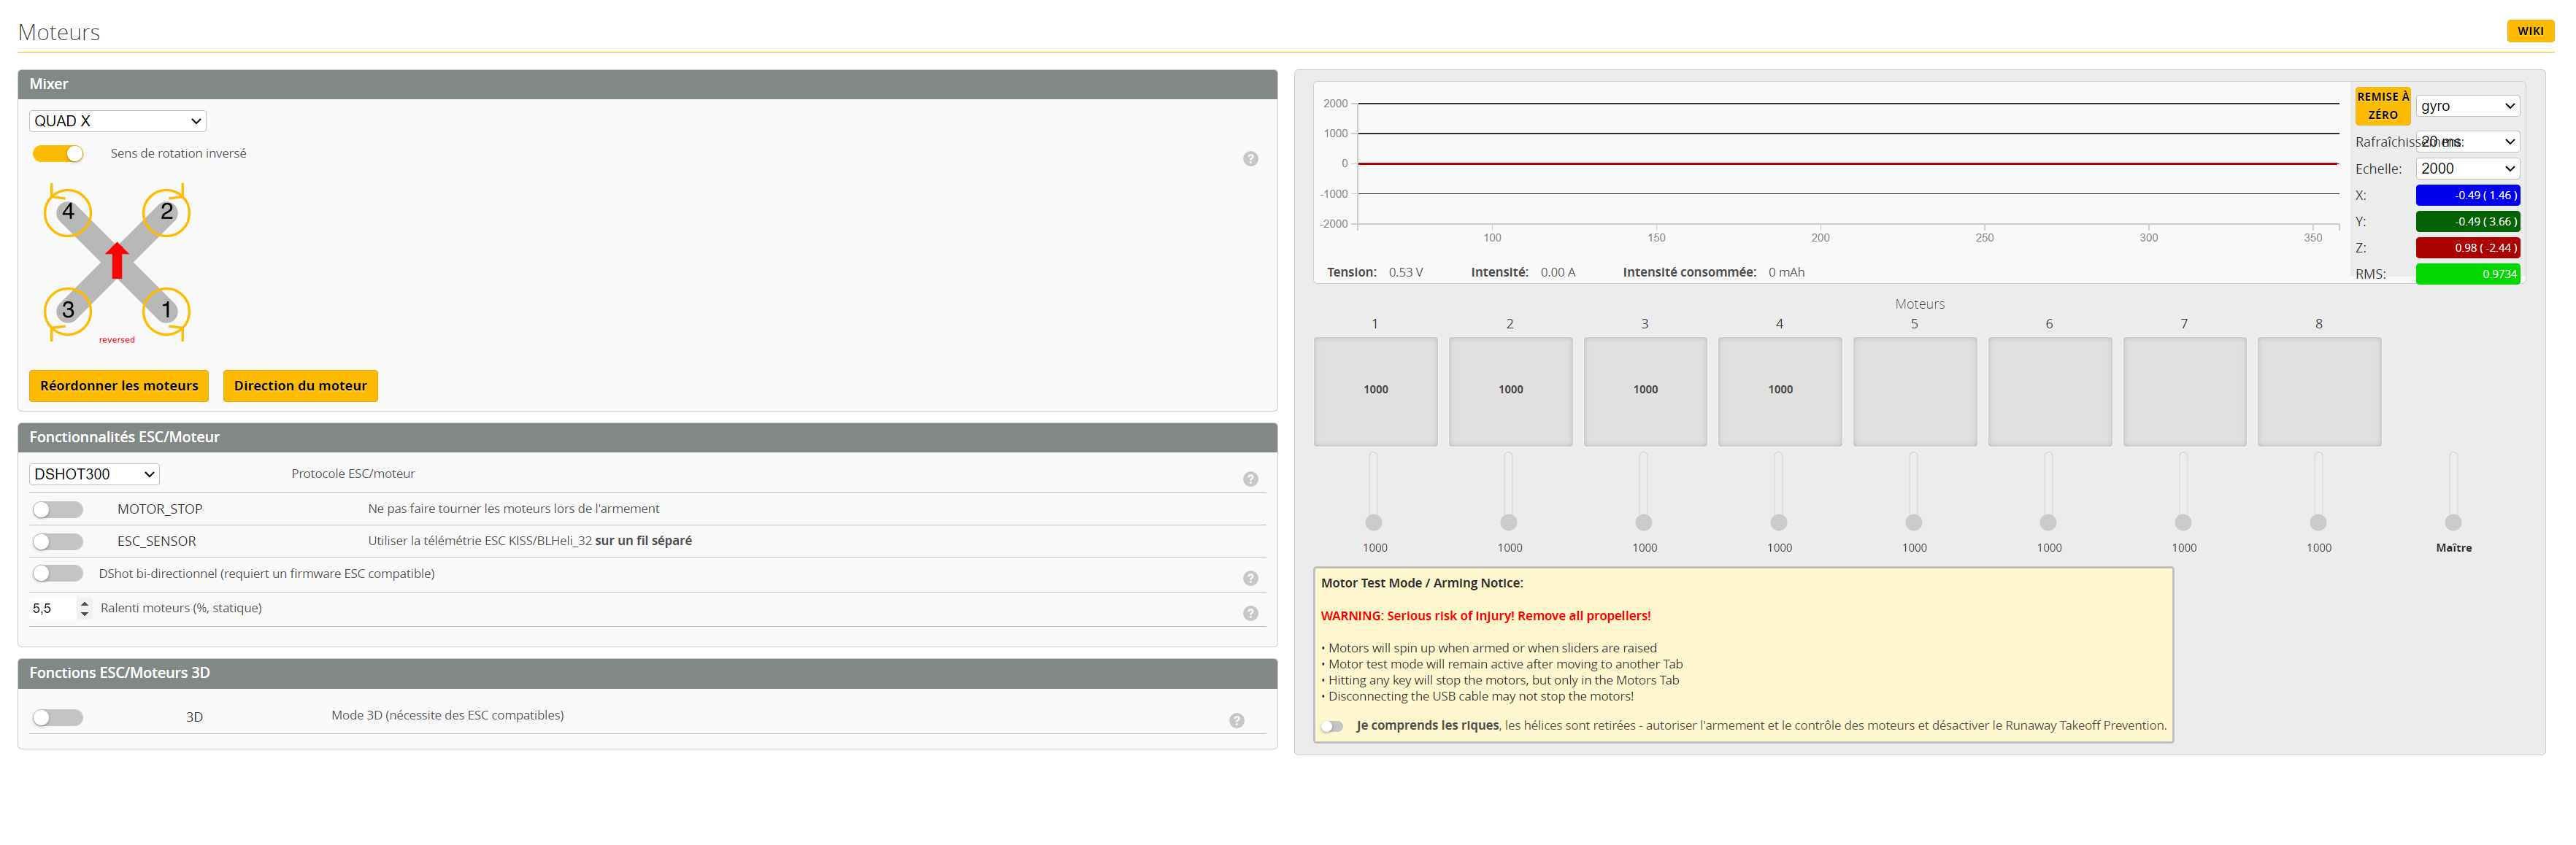
Task: Enable MOTOR_STOP switch
Action: [58, 509]
